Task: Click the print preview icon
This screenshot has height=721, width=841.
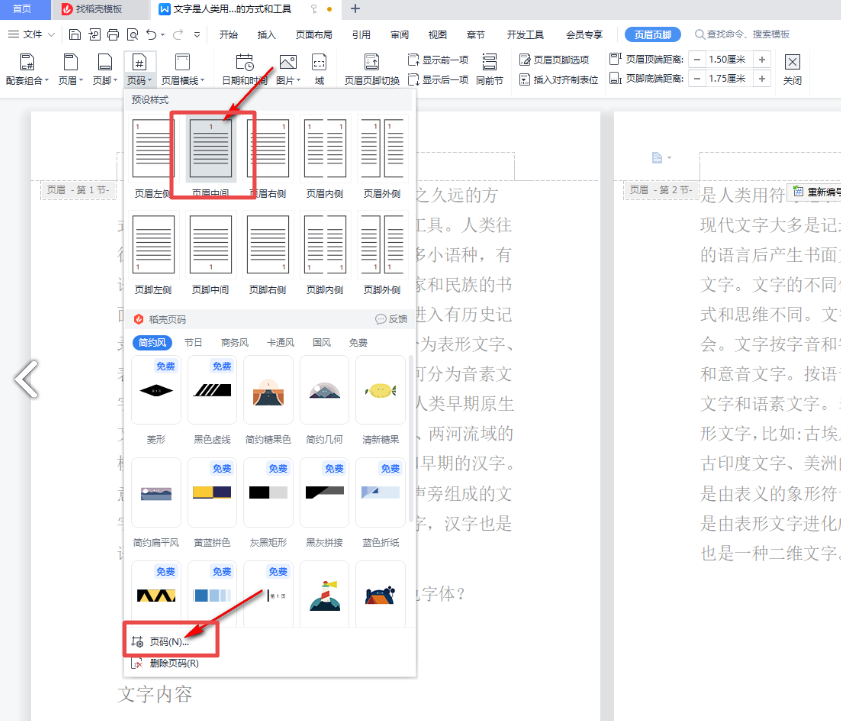Action: point(132,34)
